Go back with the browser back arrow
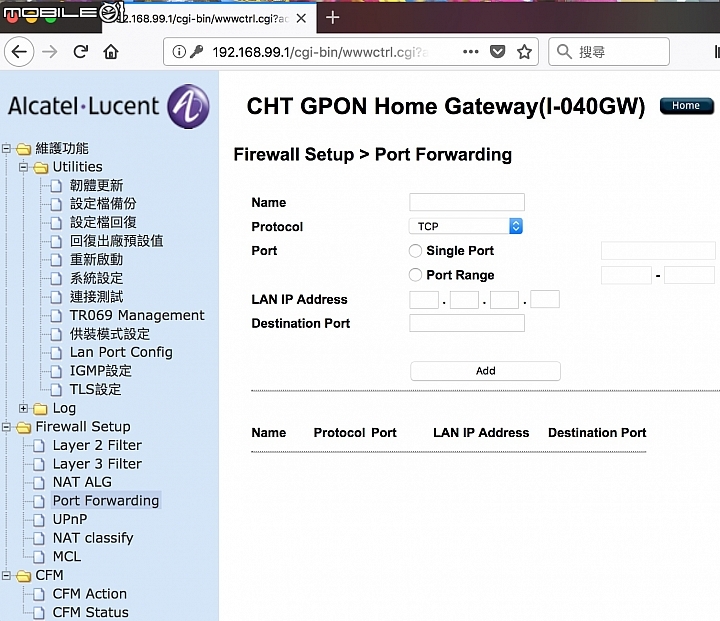 (x=19, y=51)
